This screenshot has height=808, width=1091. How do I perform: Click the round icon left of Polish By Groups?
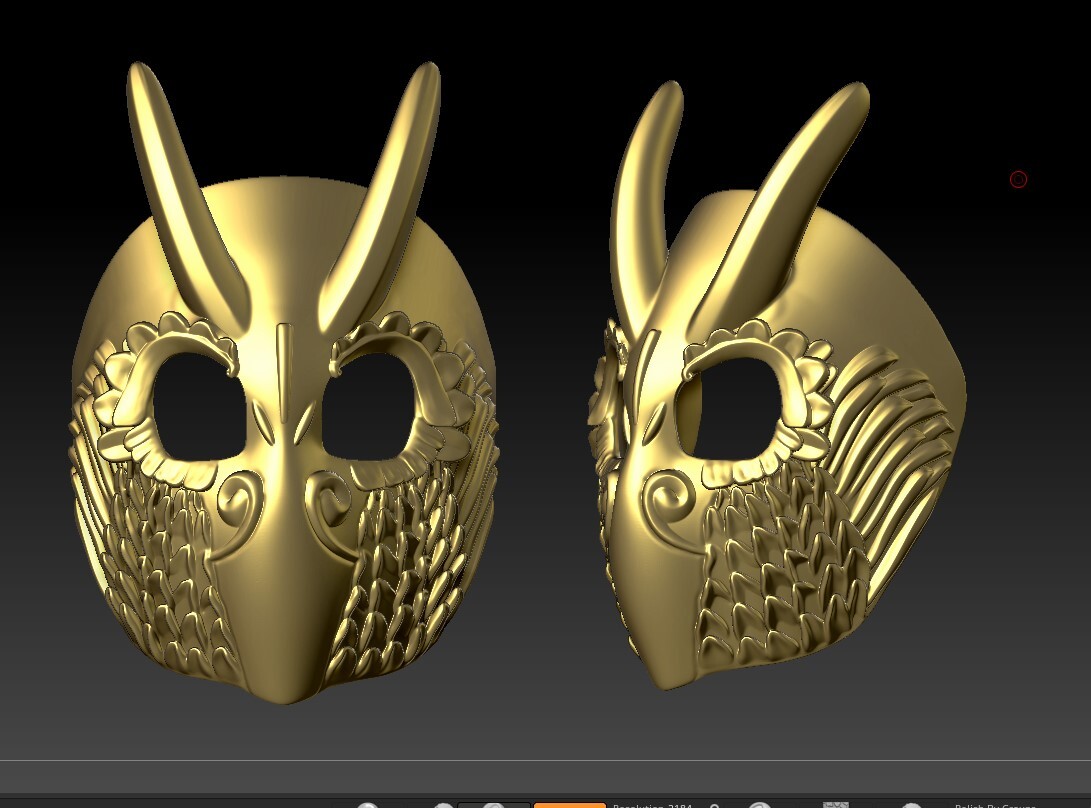click(x=911, y=805)
